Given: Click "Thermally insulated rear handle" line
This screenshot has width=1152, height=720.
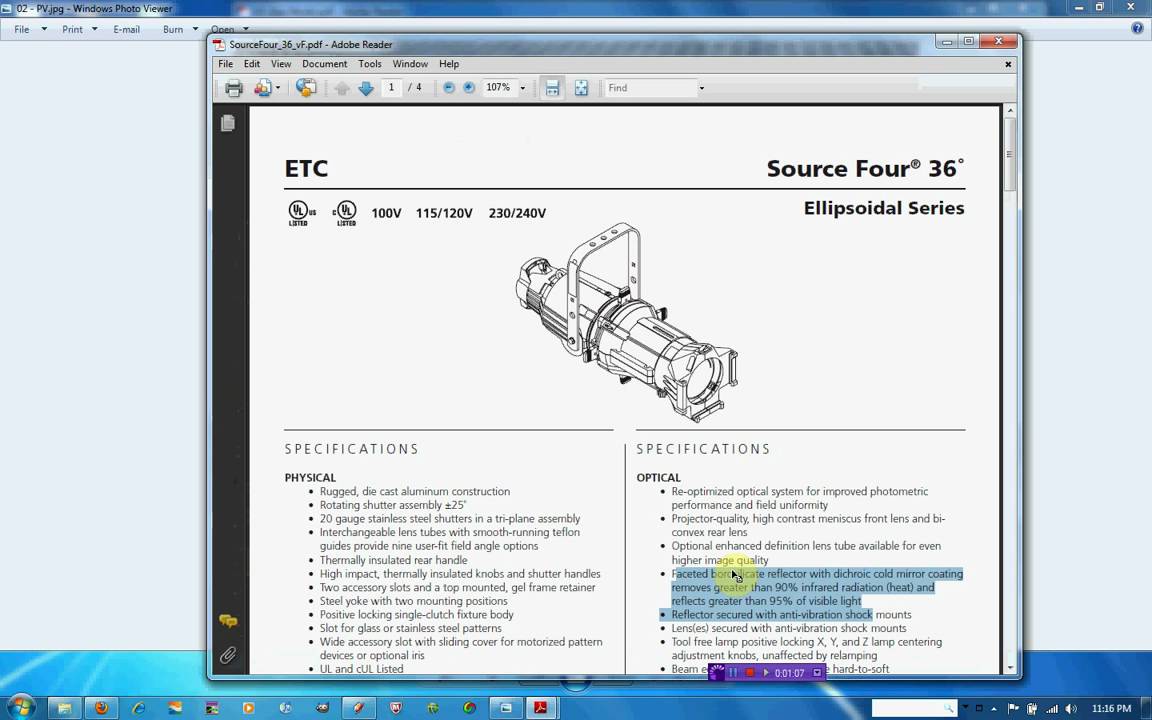Looking at the screenshot, I should (393, 560).
